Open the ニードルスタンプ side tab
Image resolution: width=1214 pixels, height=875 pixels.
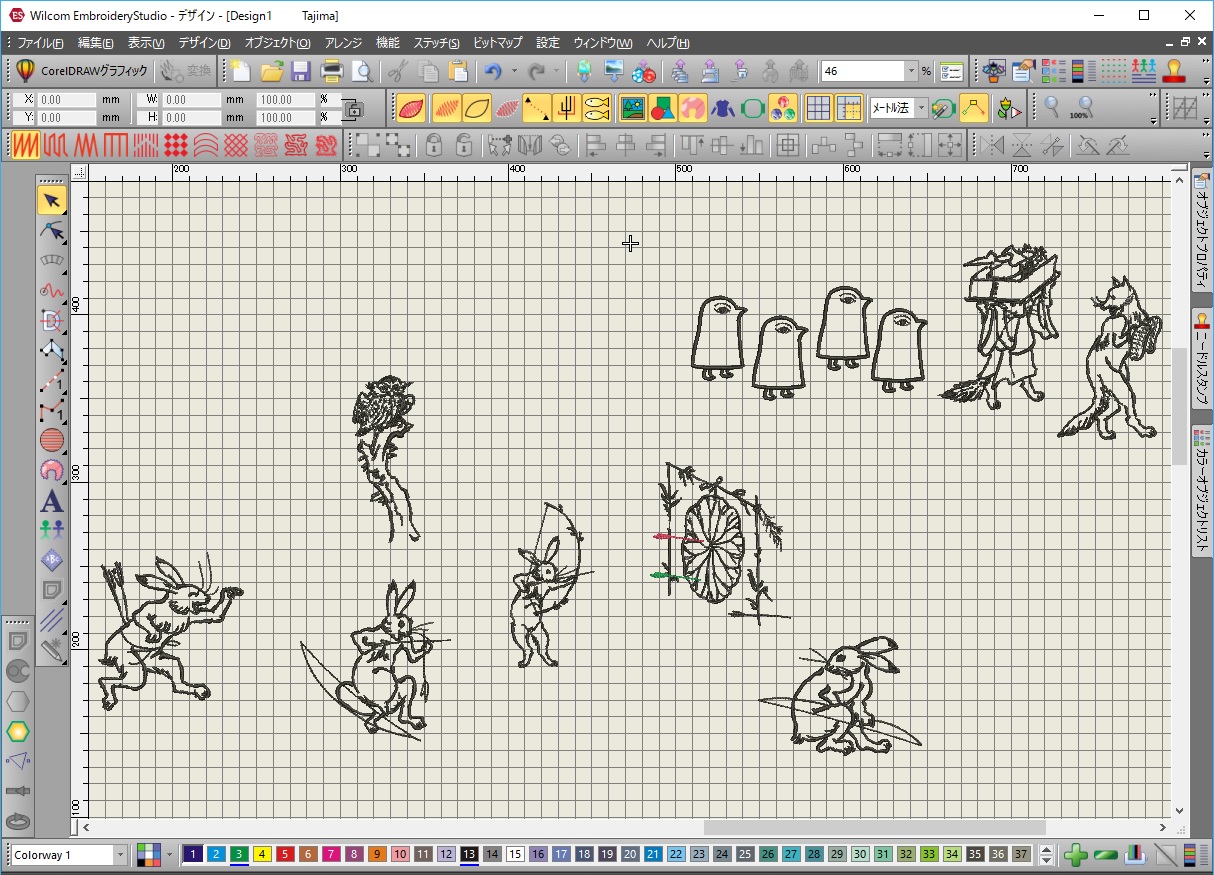[x=1201, y=359]
